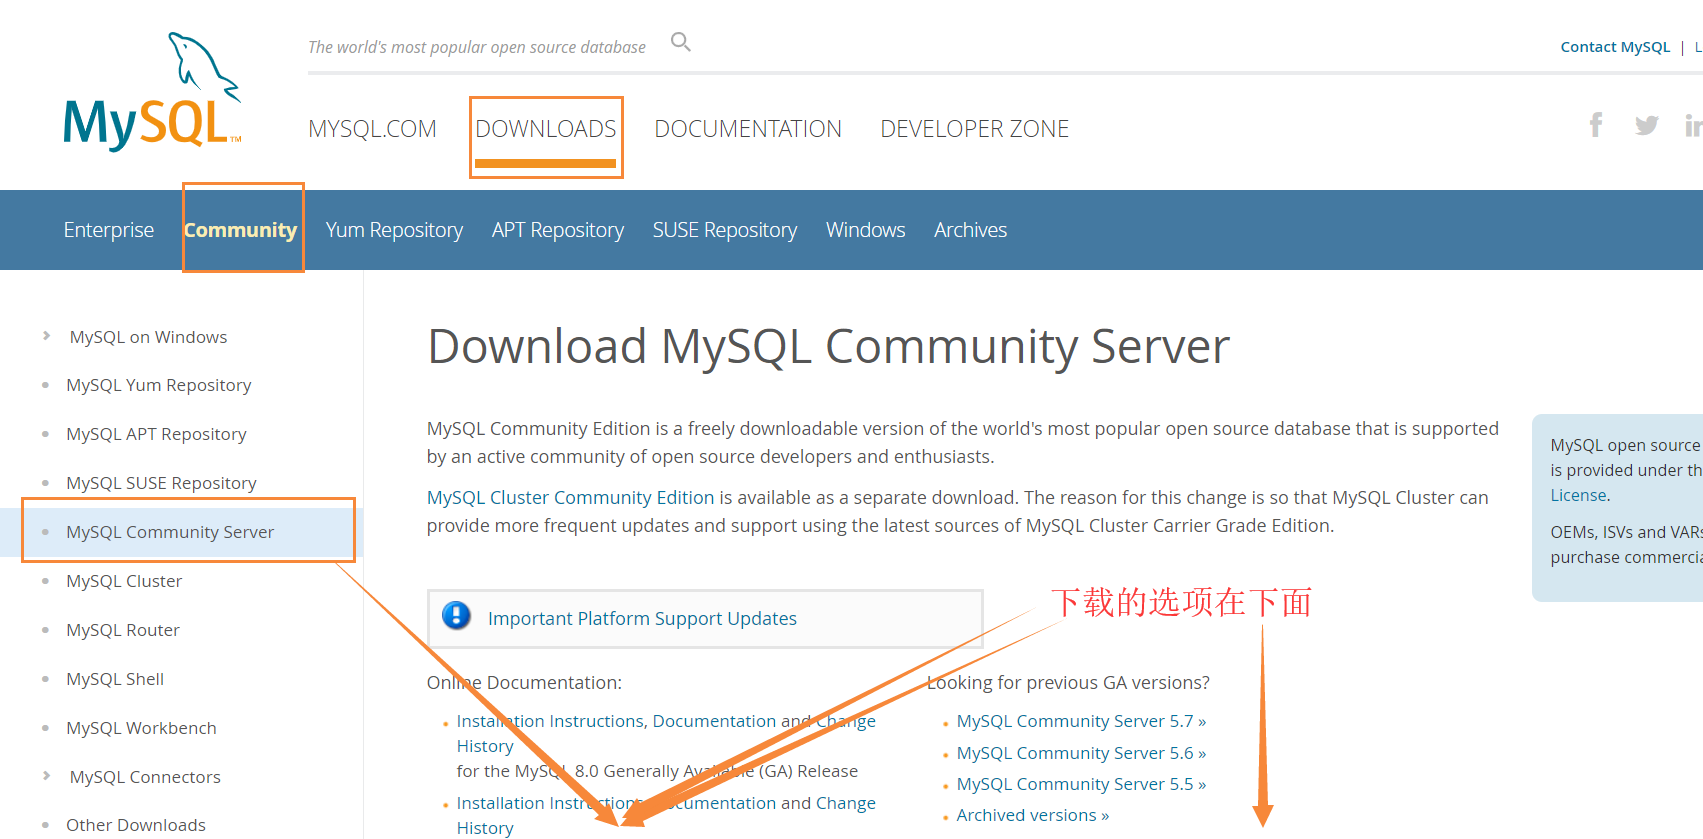Screen dimensions: 1703x839
Task: Click Download MySQL Community Server heading
Action: click(x=828, y=347)
